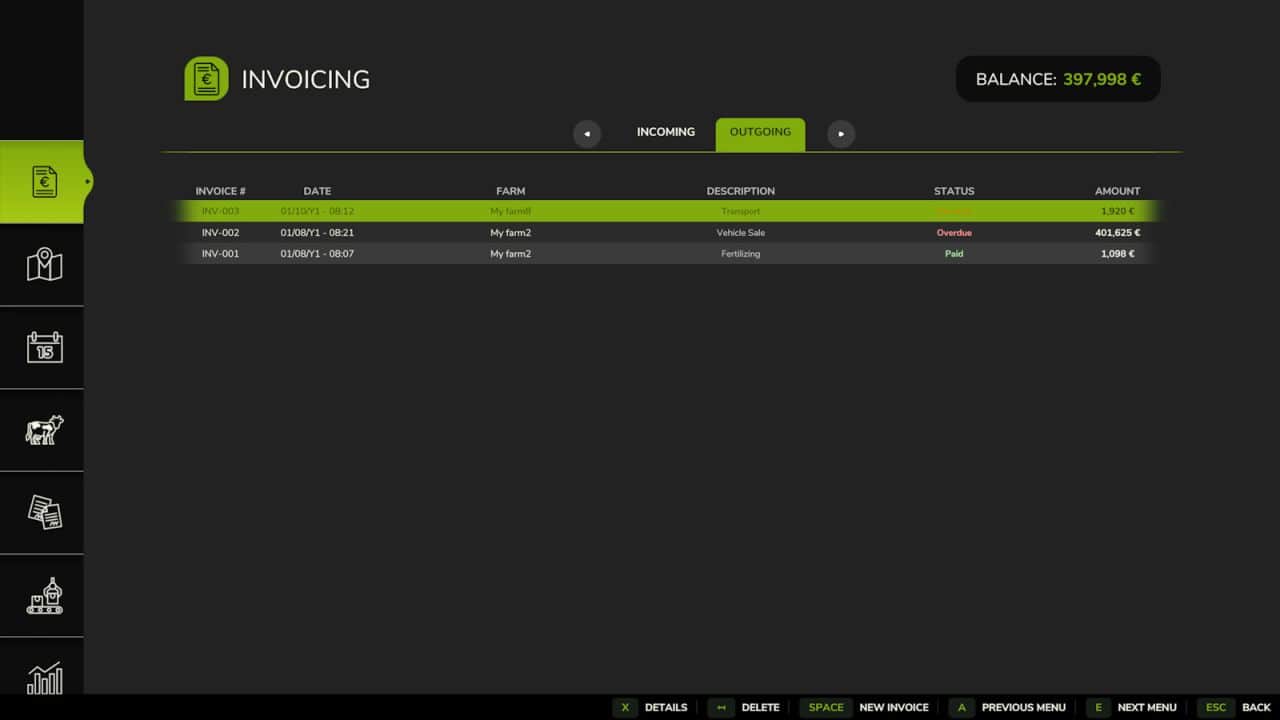This screenshot has height=720, width=1280.
Task: Open the production factory icon
Action: click(x=44, y=596)
